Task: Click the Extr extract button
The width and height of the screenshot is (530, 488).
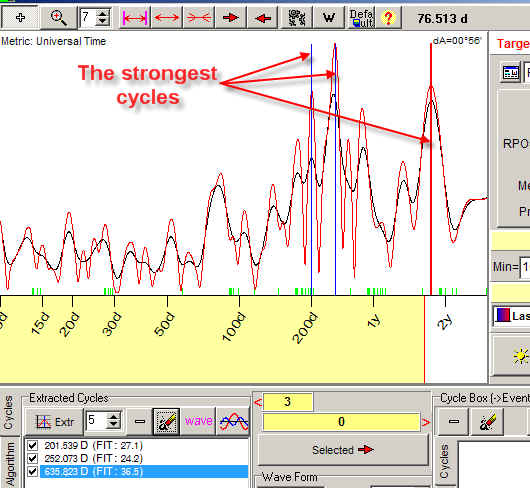Action: coord(54,421)
